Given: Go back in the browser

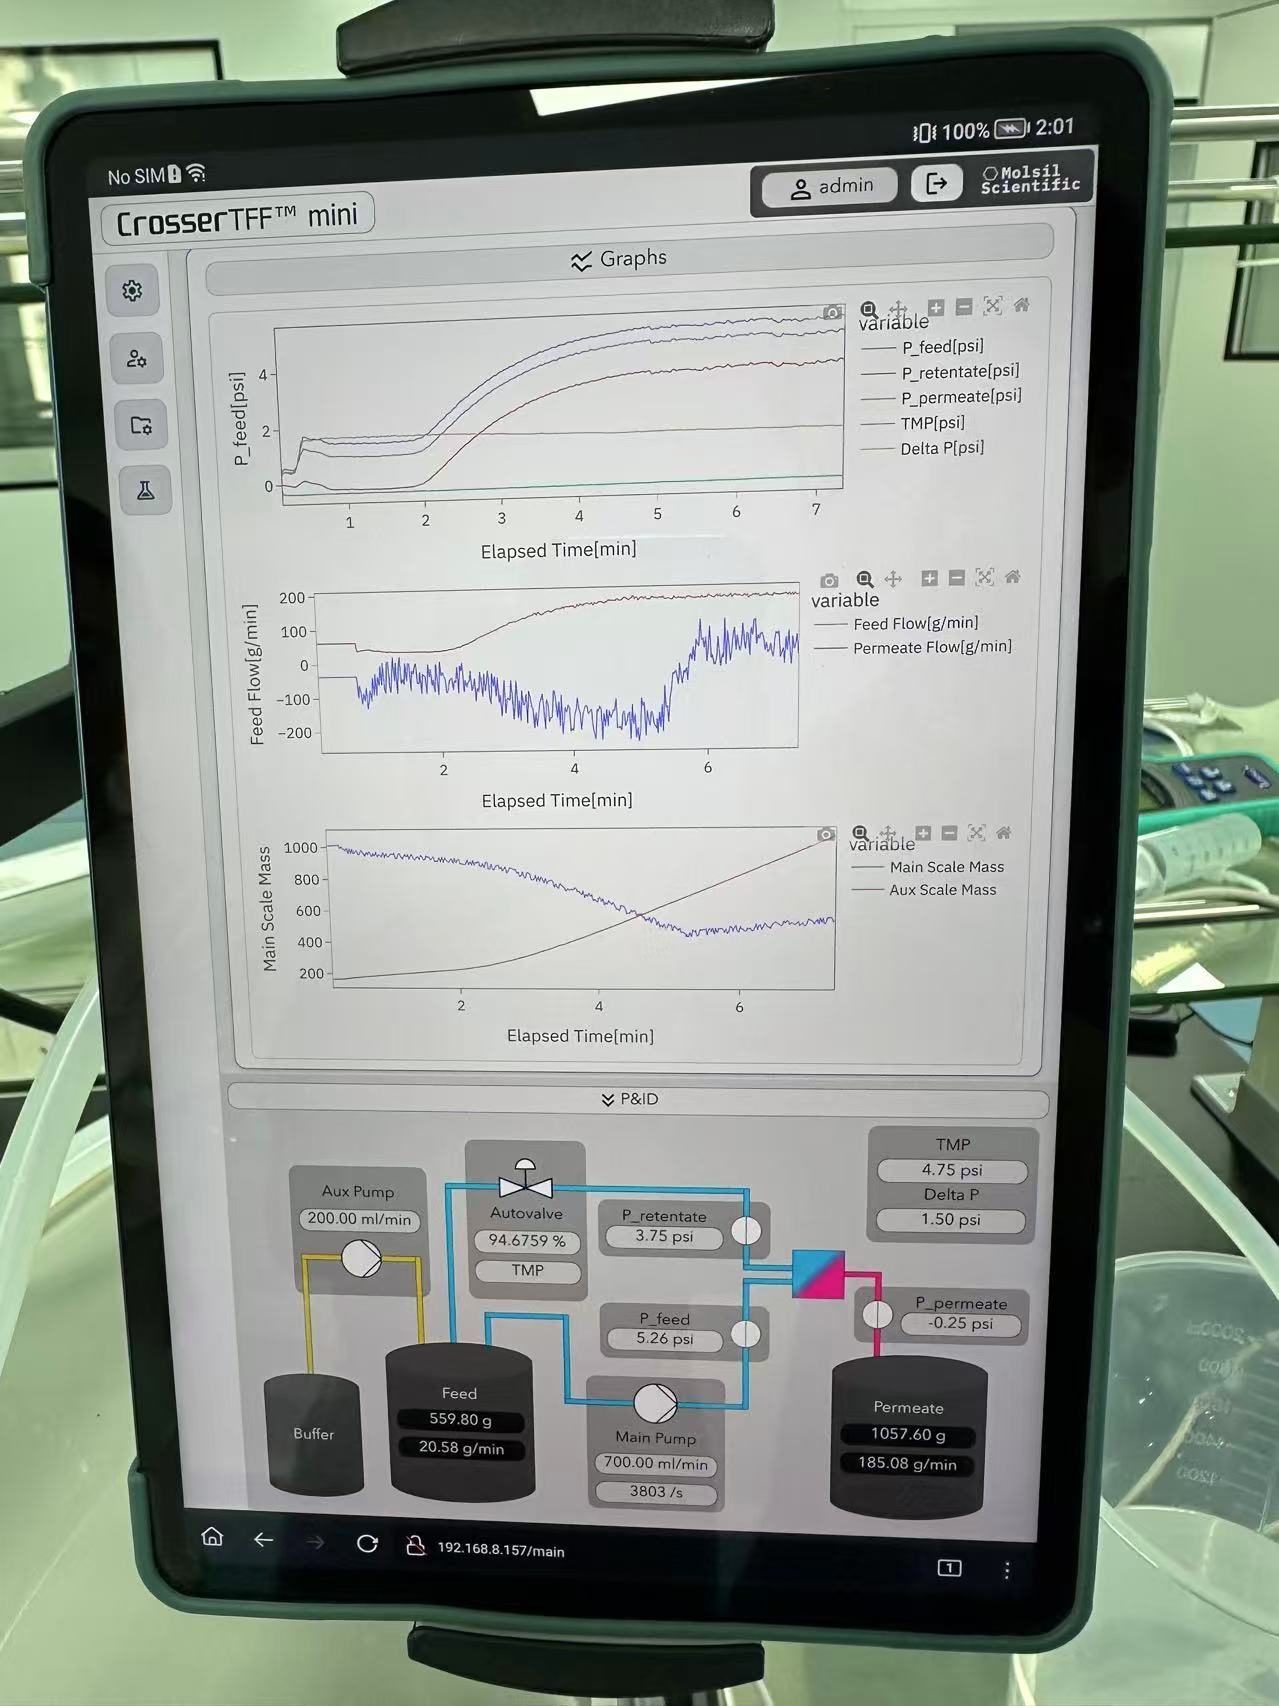Looking at the screenshot, I should [x=263, y=1540].
